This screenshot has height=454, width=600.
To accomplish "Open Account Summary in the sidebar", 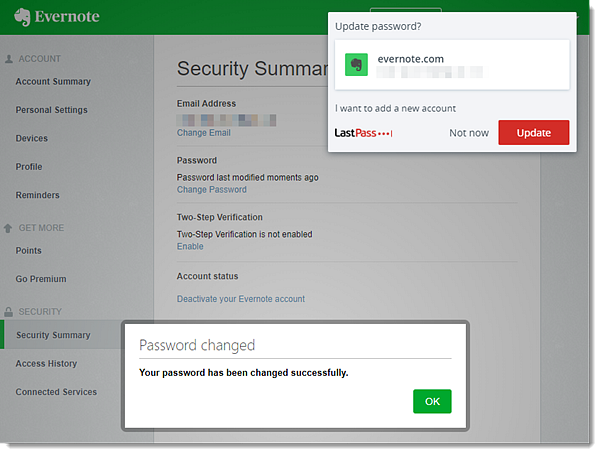I will pos(53,82).
